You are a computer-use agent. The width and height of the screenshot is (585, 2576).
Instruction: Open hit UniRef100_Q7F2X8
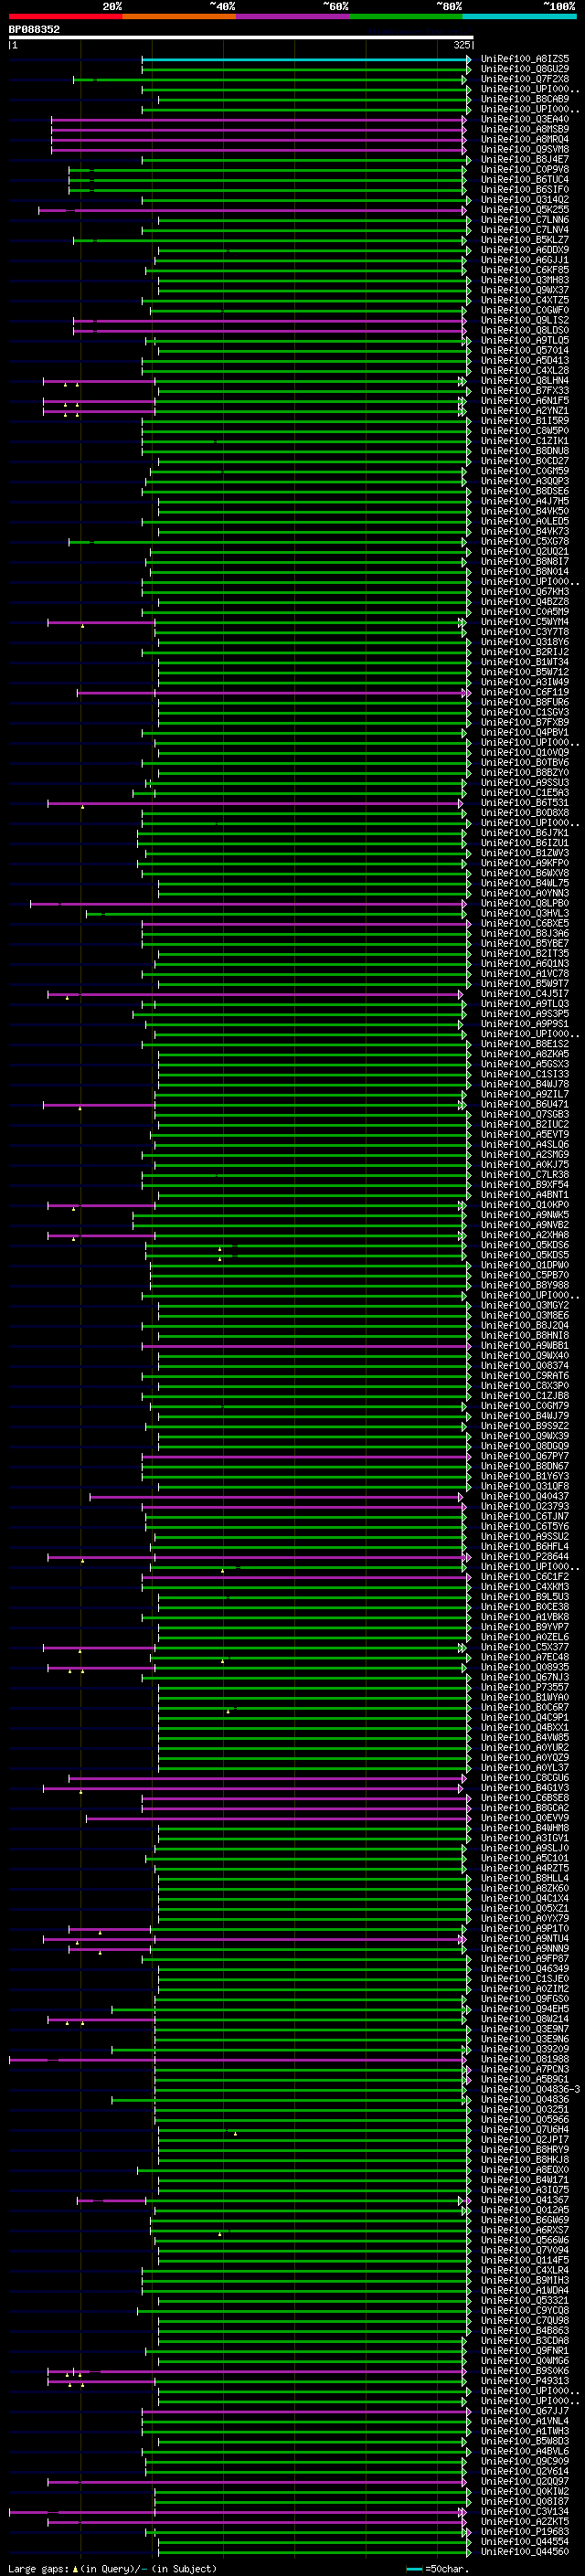click(x=524, y=79)
